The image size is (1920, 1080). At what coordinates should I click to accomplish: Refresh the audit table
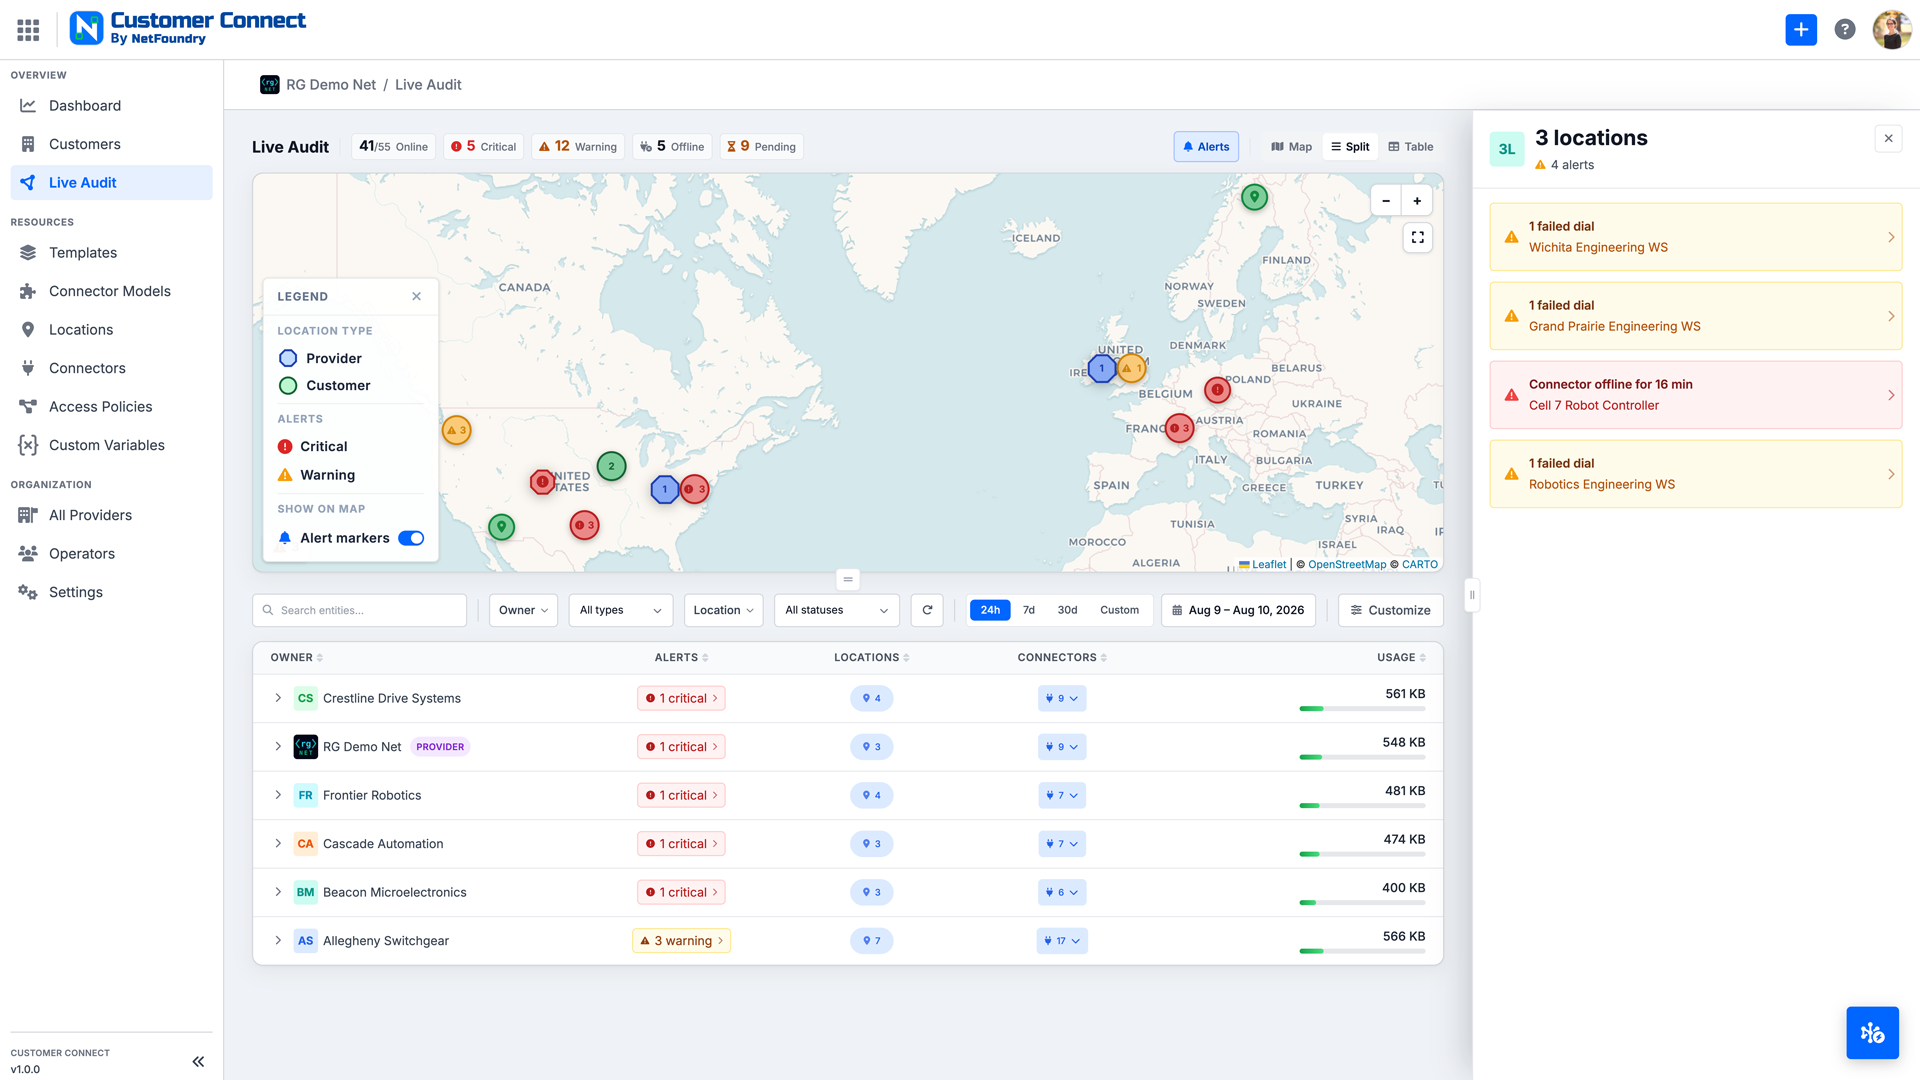(x=927, y=610)
